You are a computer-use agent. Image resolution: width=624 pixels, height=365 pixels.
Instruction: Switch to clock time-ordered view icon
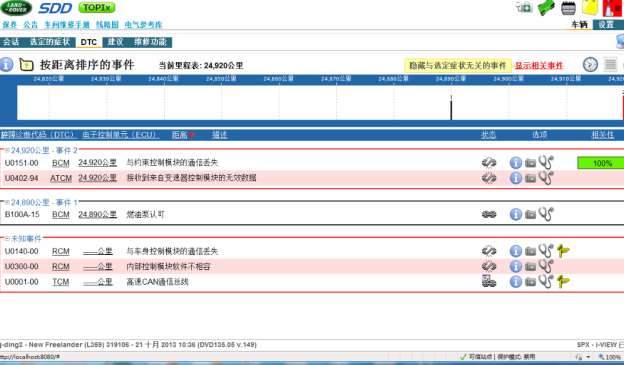click(590, 64)
